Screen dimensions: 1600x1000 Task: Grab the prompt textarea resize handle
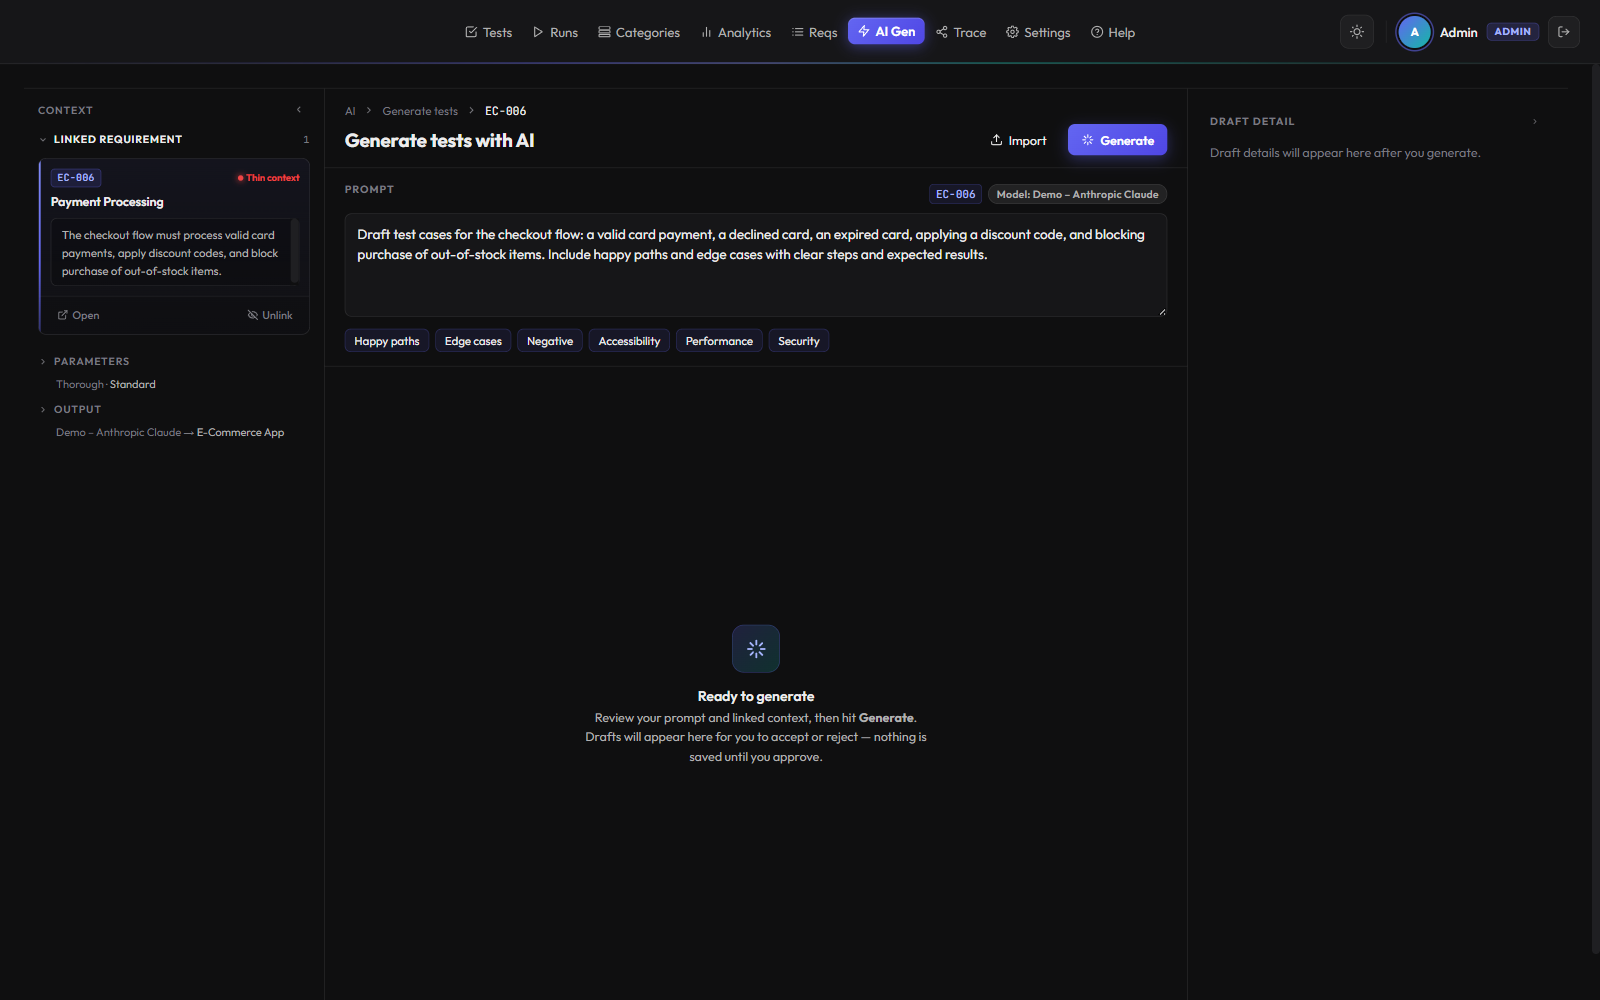(x=1161, y=311)
